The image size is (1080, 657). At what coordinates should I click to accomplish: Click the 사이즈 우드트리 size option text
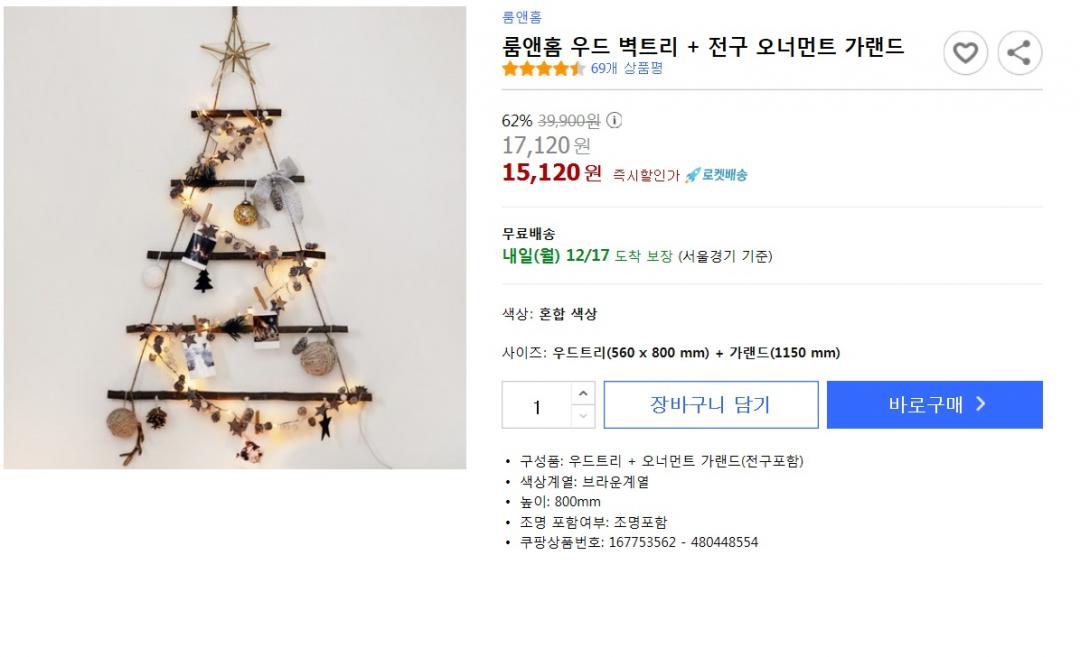(x=670, y=353)
